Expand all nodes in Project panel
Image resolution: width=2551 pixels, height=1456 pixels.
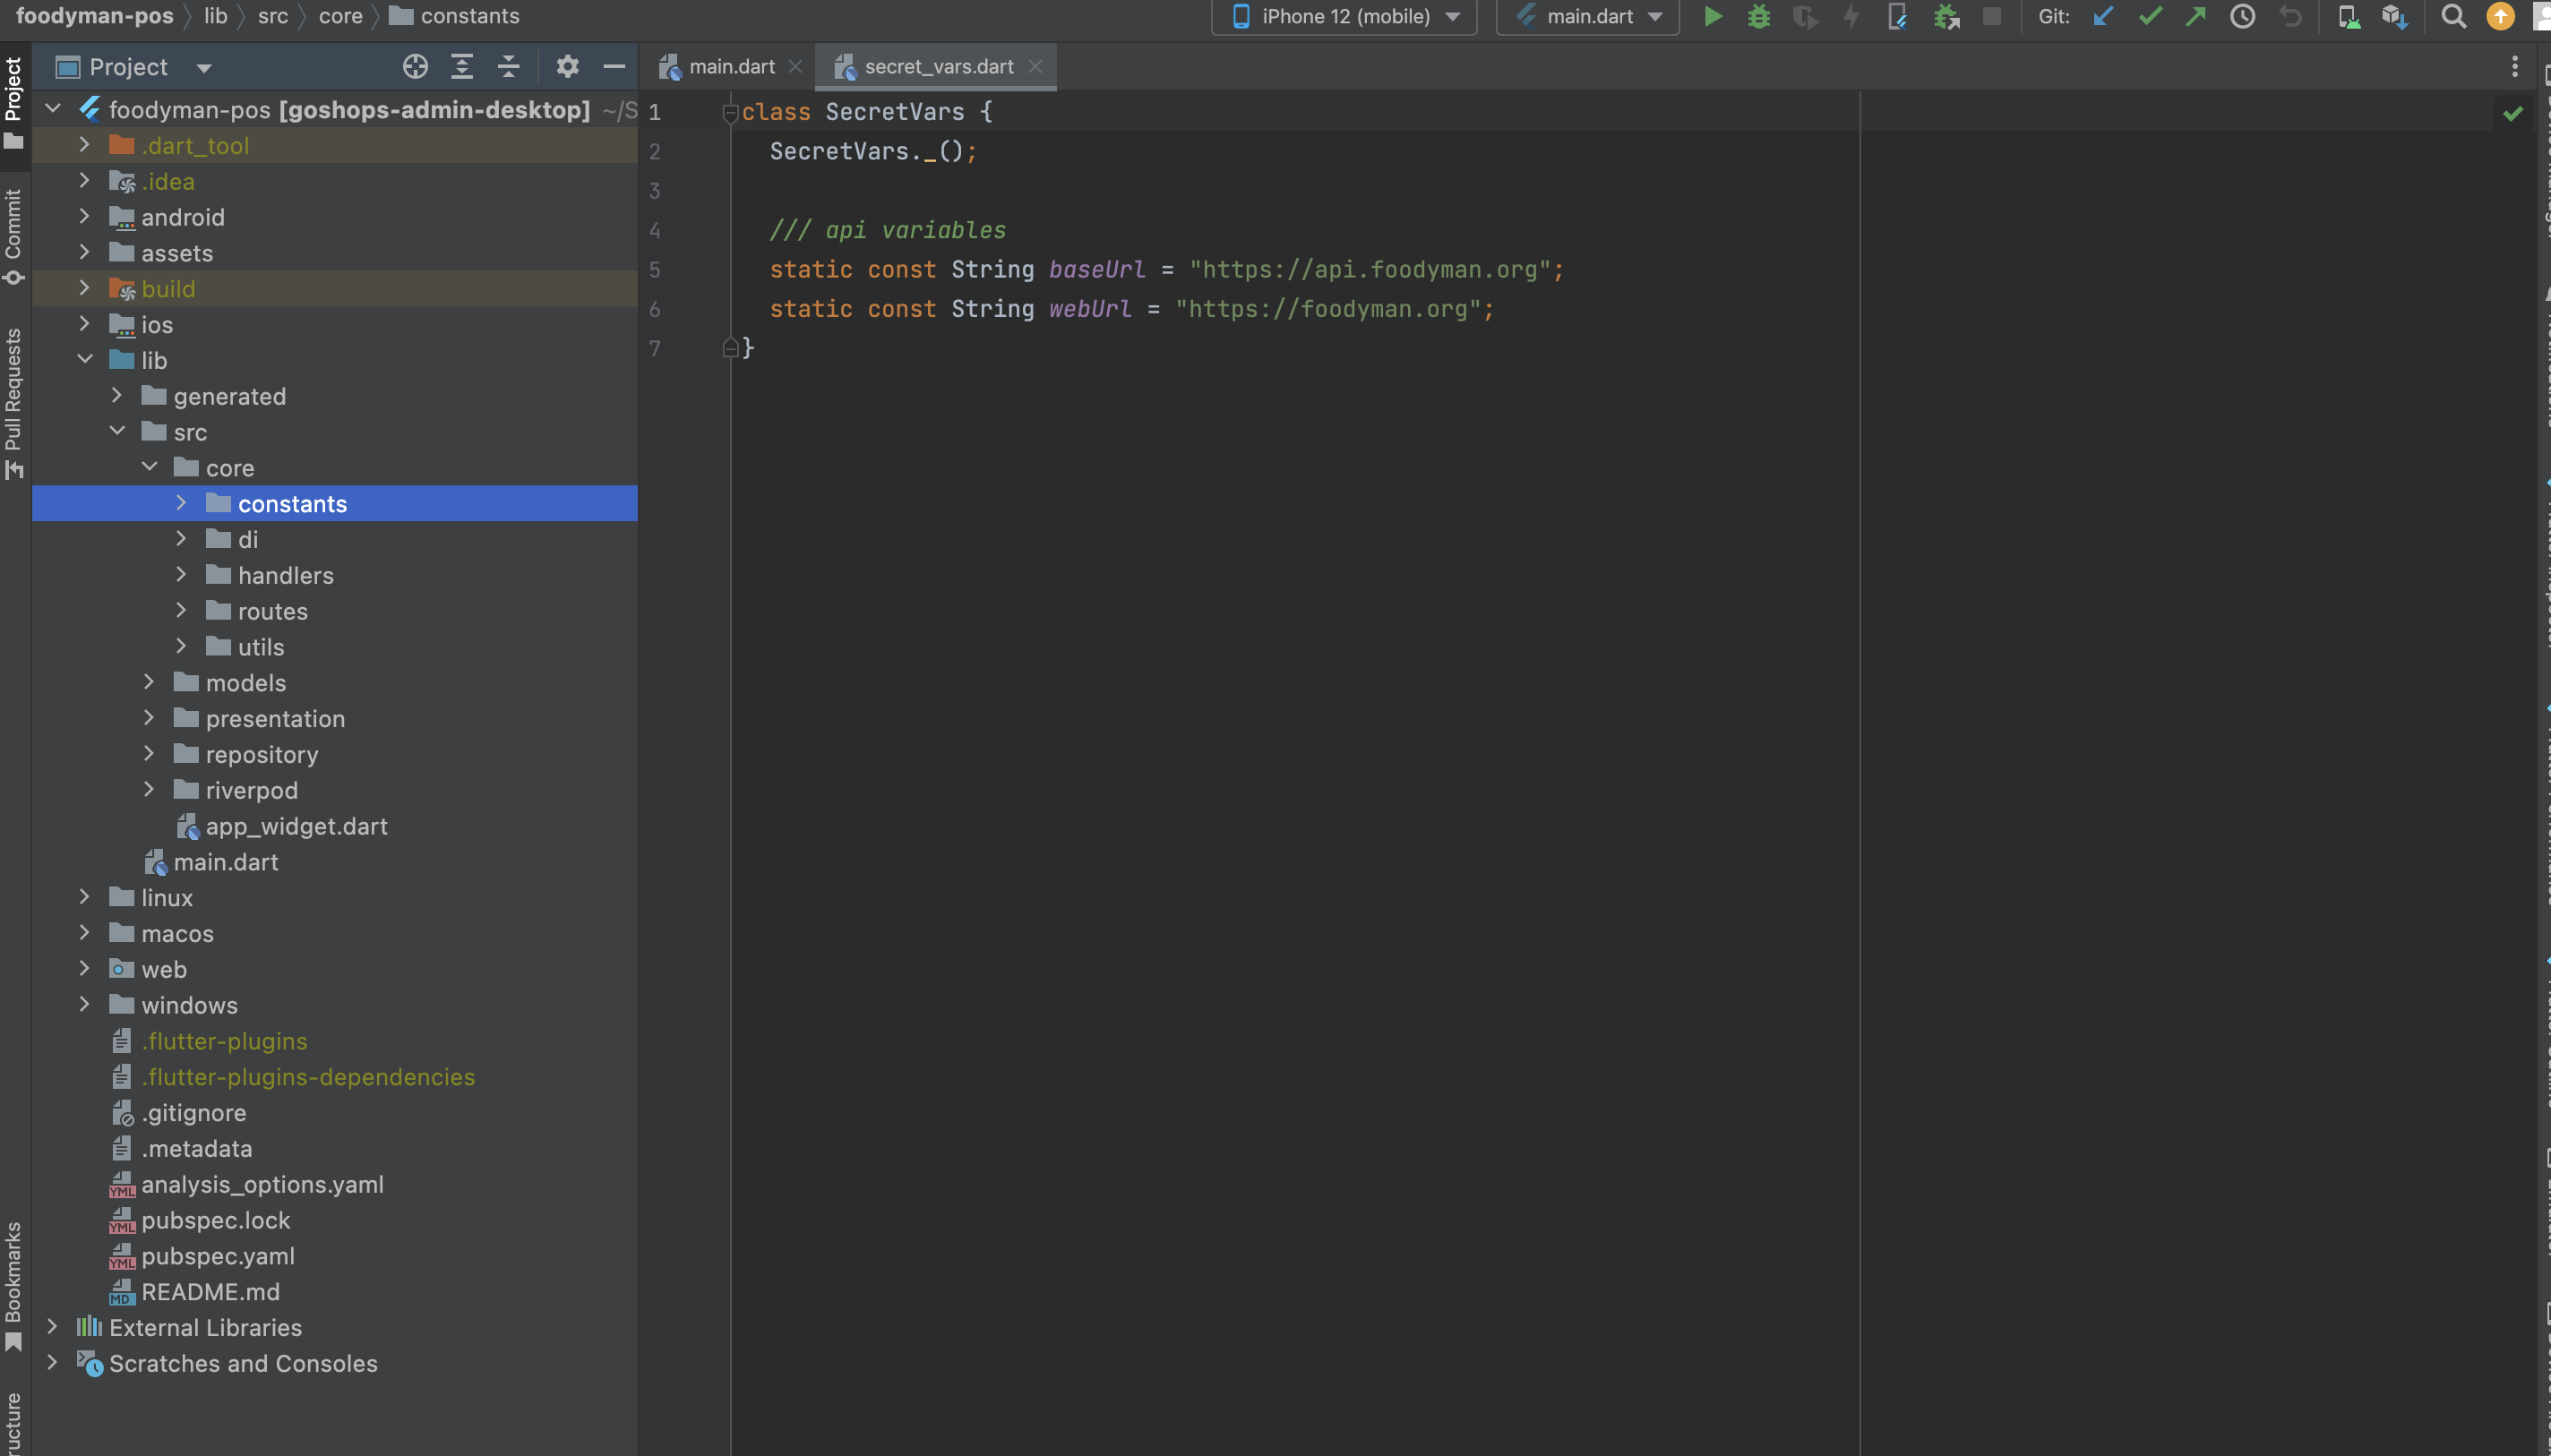pos(462,67)
